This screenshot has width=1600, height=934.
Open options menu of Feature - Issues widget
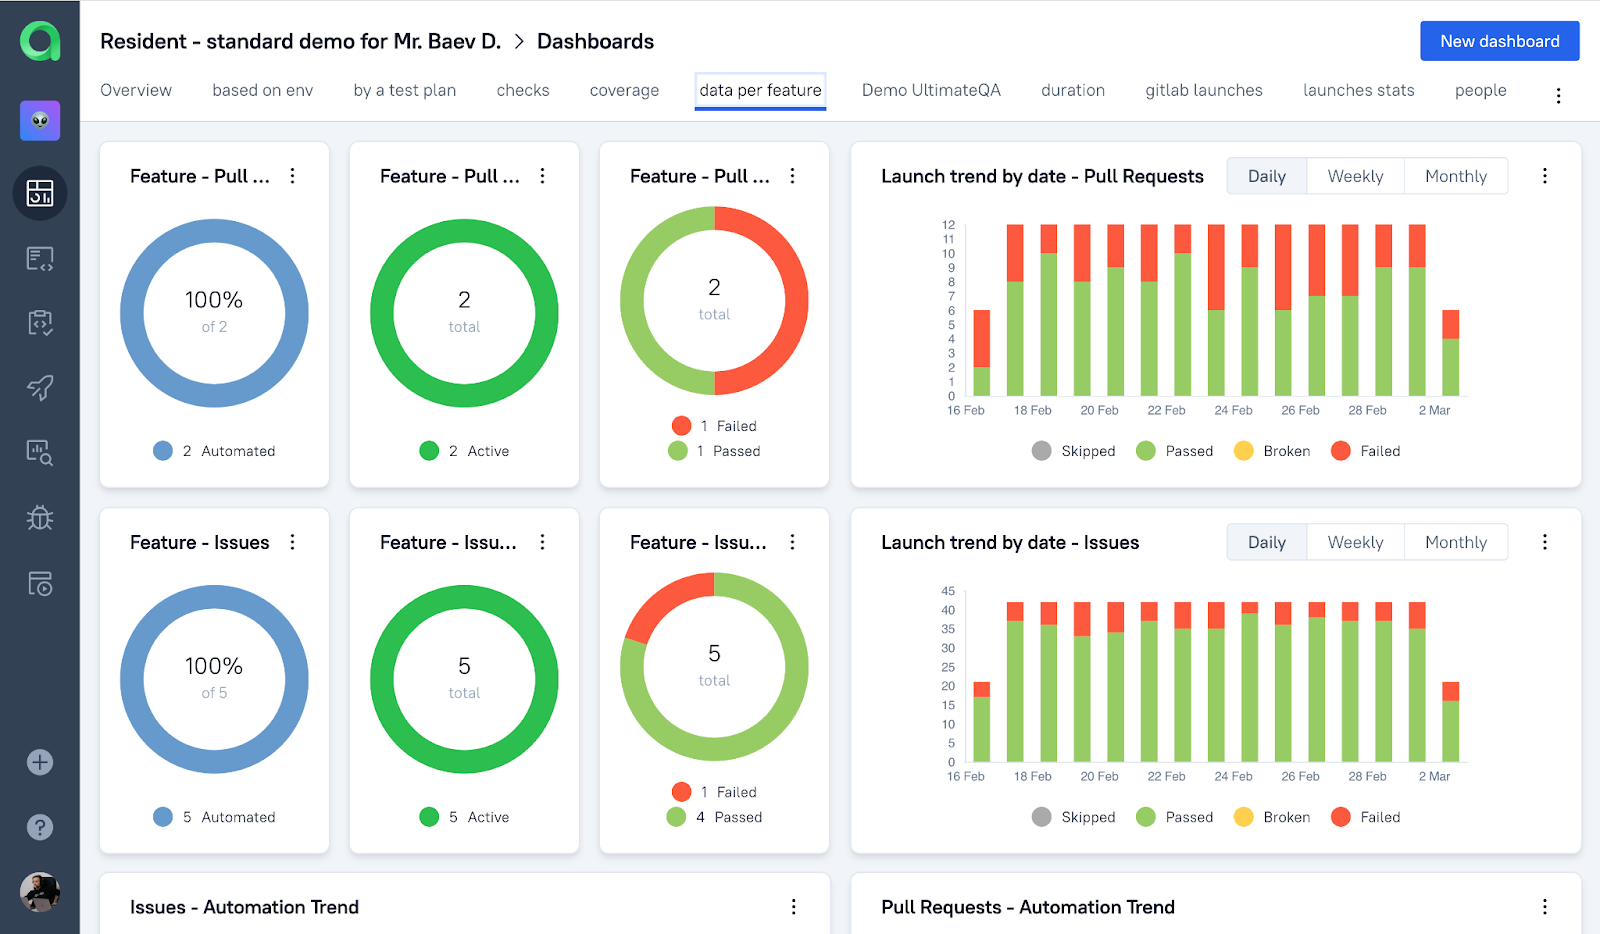pos(292,542)
